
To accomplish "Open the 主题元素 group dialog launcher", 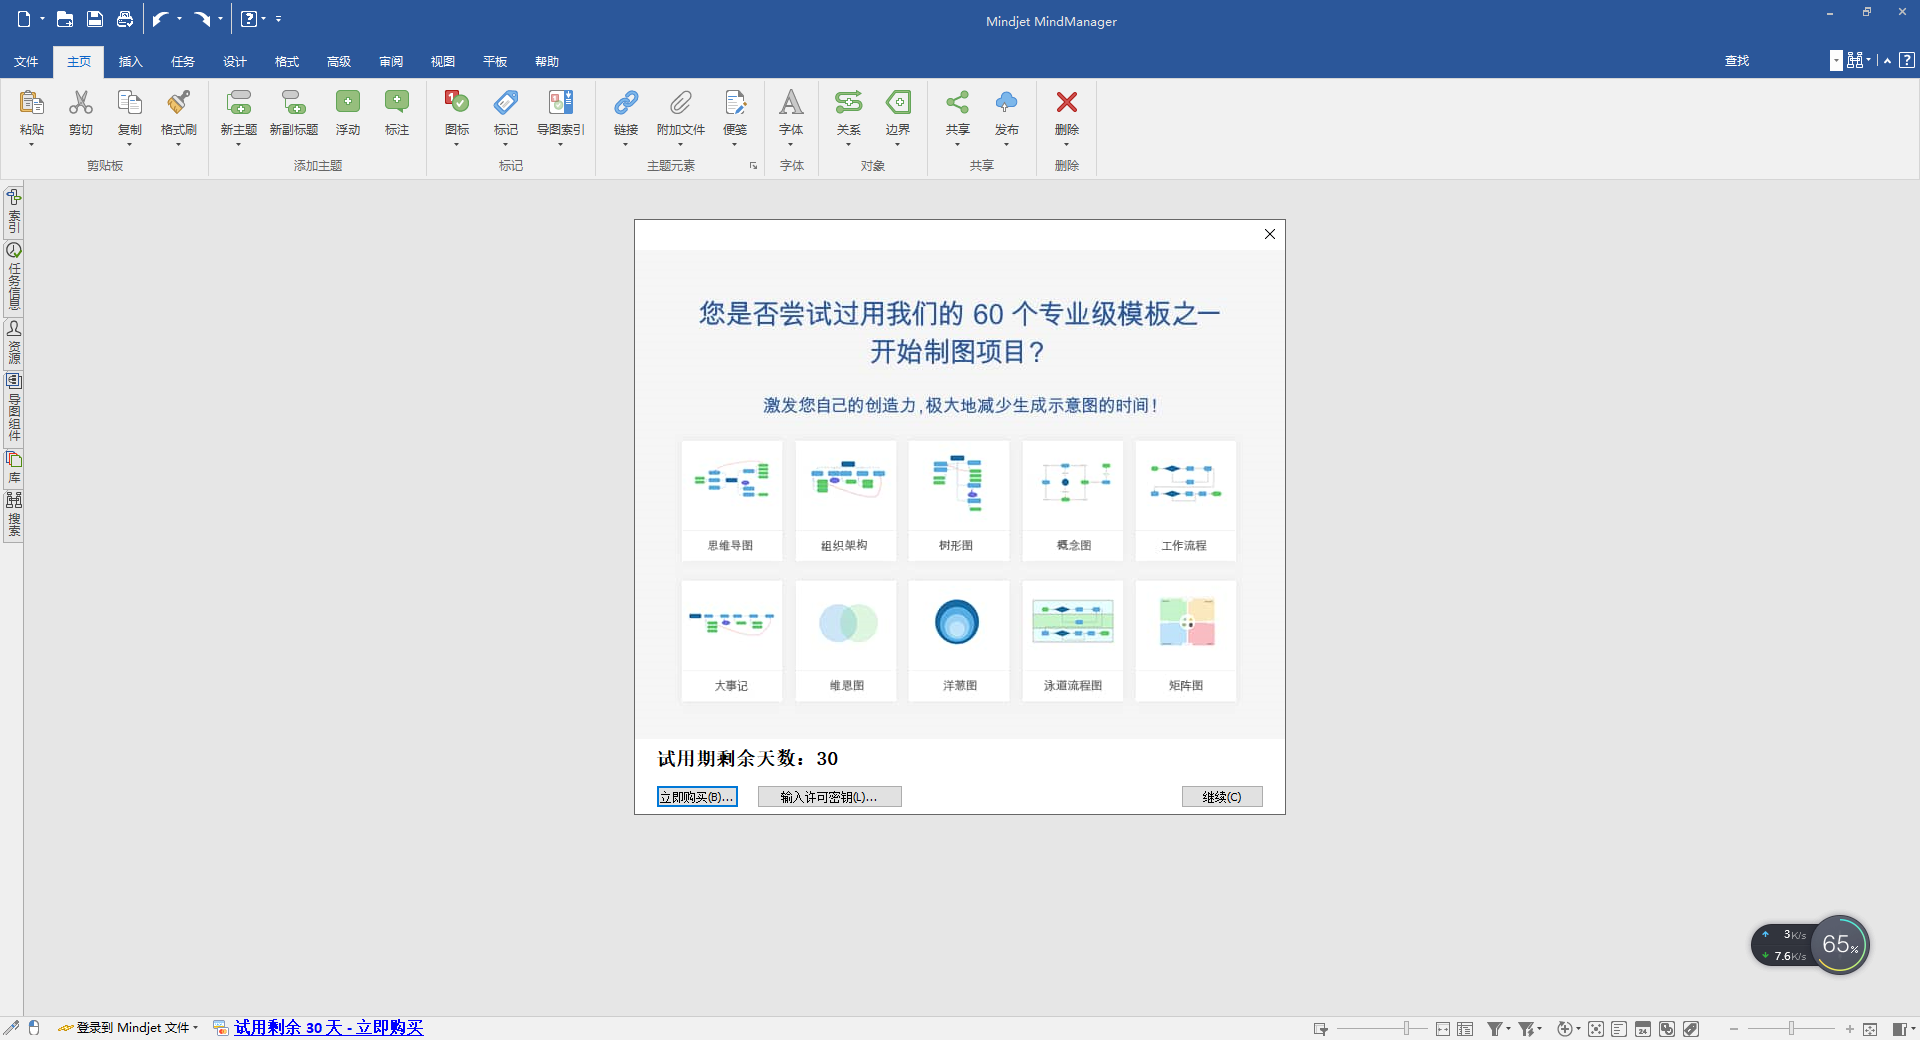I will [753, 166].
